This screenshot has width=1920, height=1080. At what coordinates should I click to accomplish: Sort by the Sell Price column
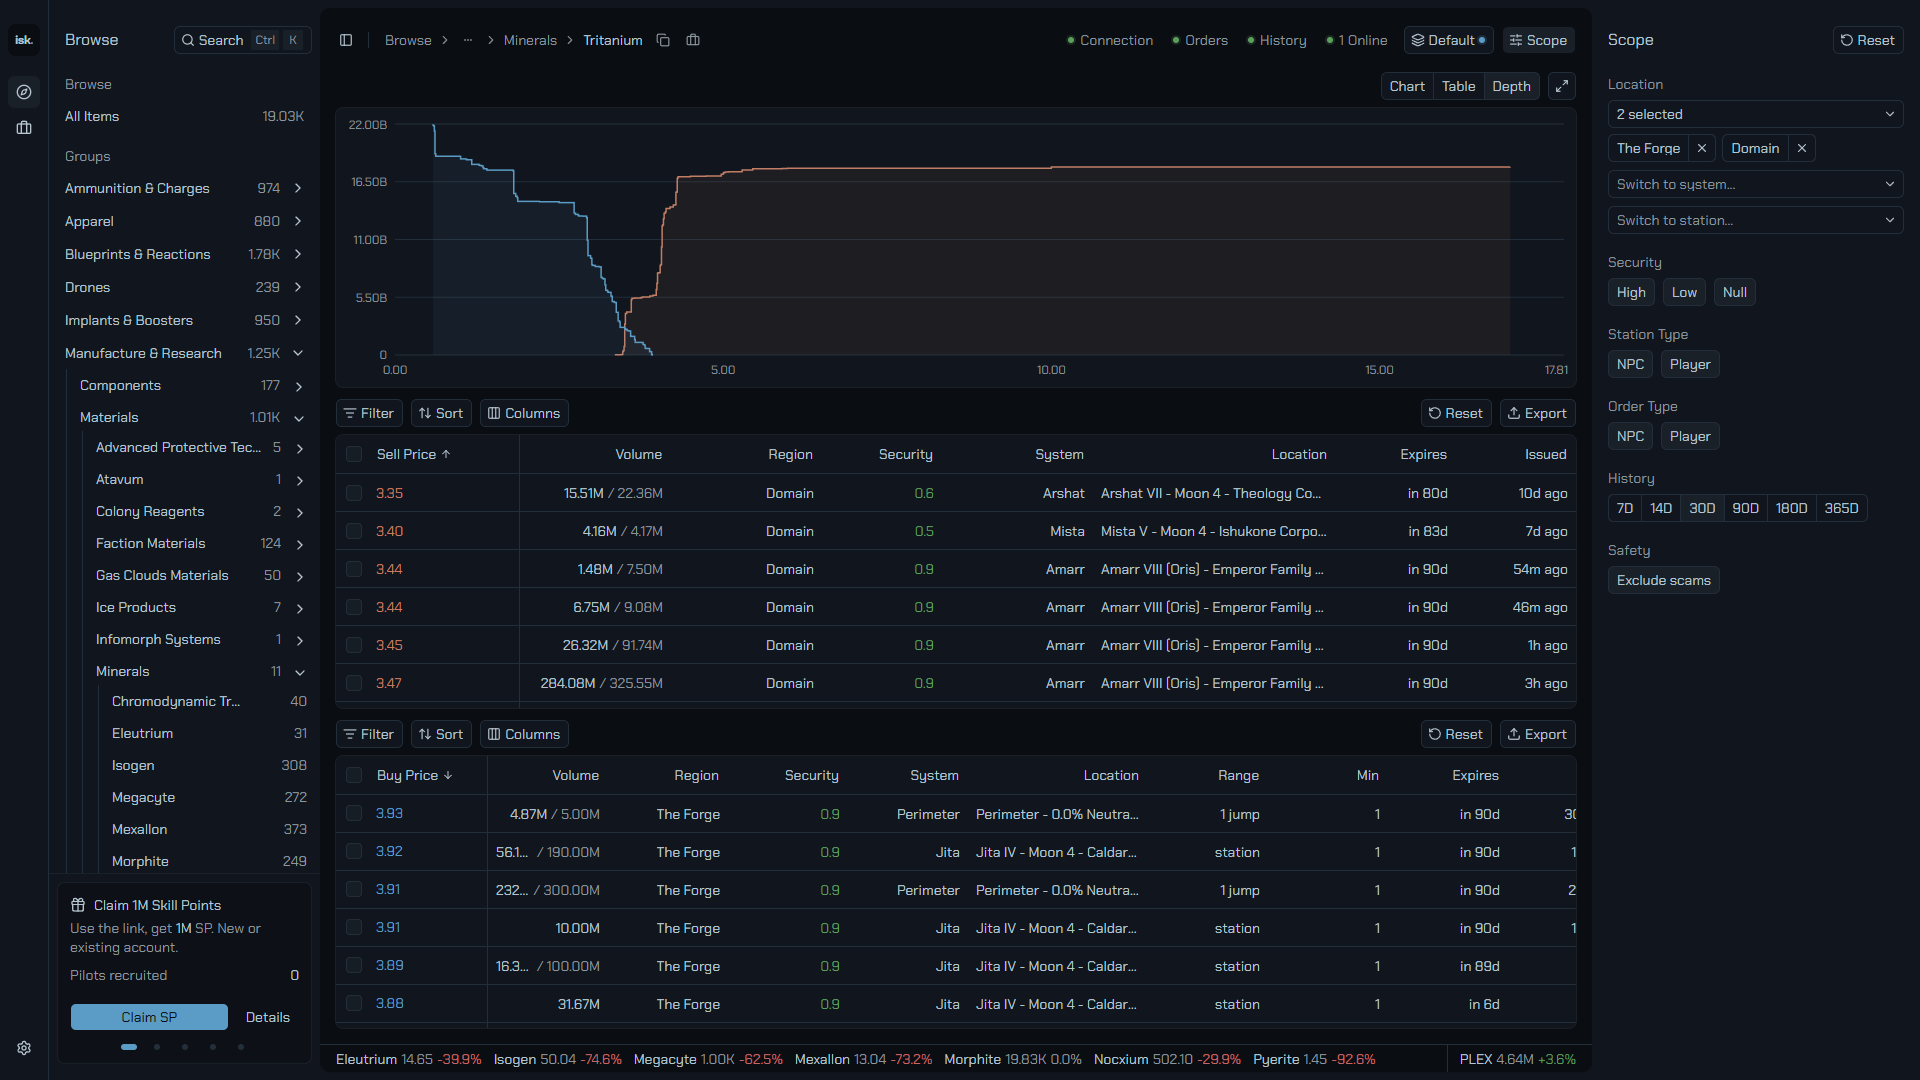[x=413, y=454]
